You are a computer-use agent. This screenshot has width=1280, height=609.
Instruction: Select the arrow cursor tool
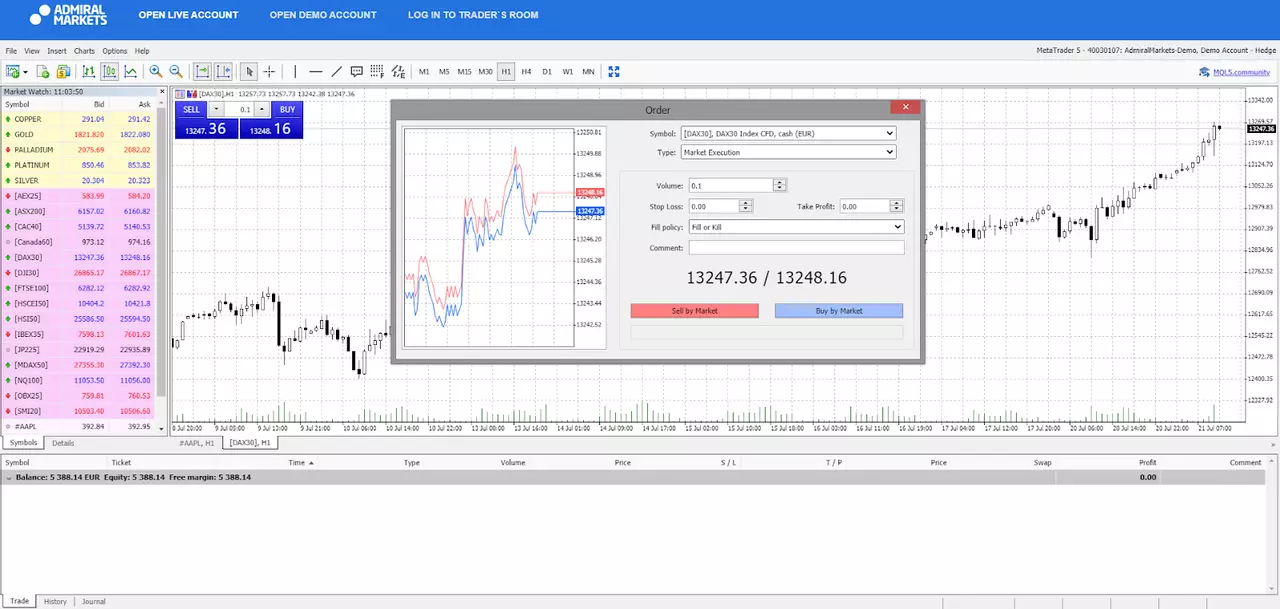pos(249,71)
